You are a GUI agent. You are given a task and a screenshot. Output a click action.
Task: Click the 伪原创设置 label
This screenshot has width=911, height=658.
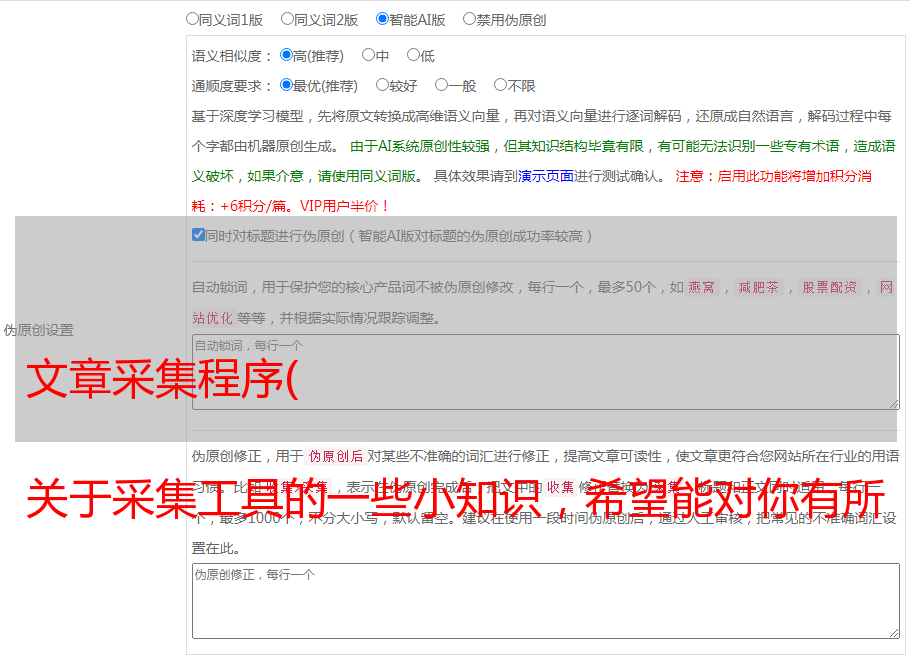39,330
